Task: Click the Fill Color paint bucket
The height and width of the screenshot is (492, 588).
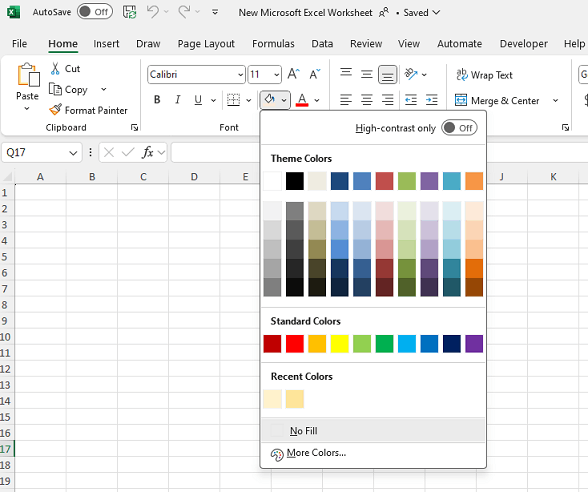Action: 270,99
